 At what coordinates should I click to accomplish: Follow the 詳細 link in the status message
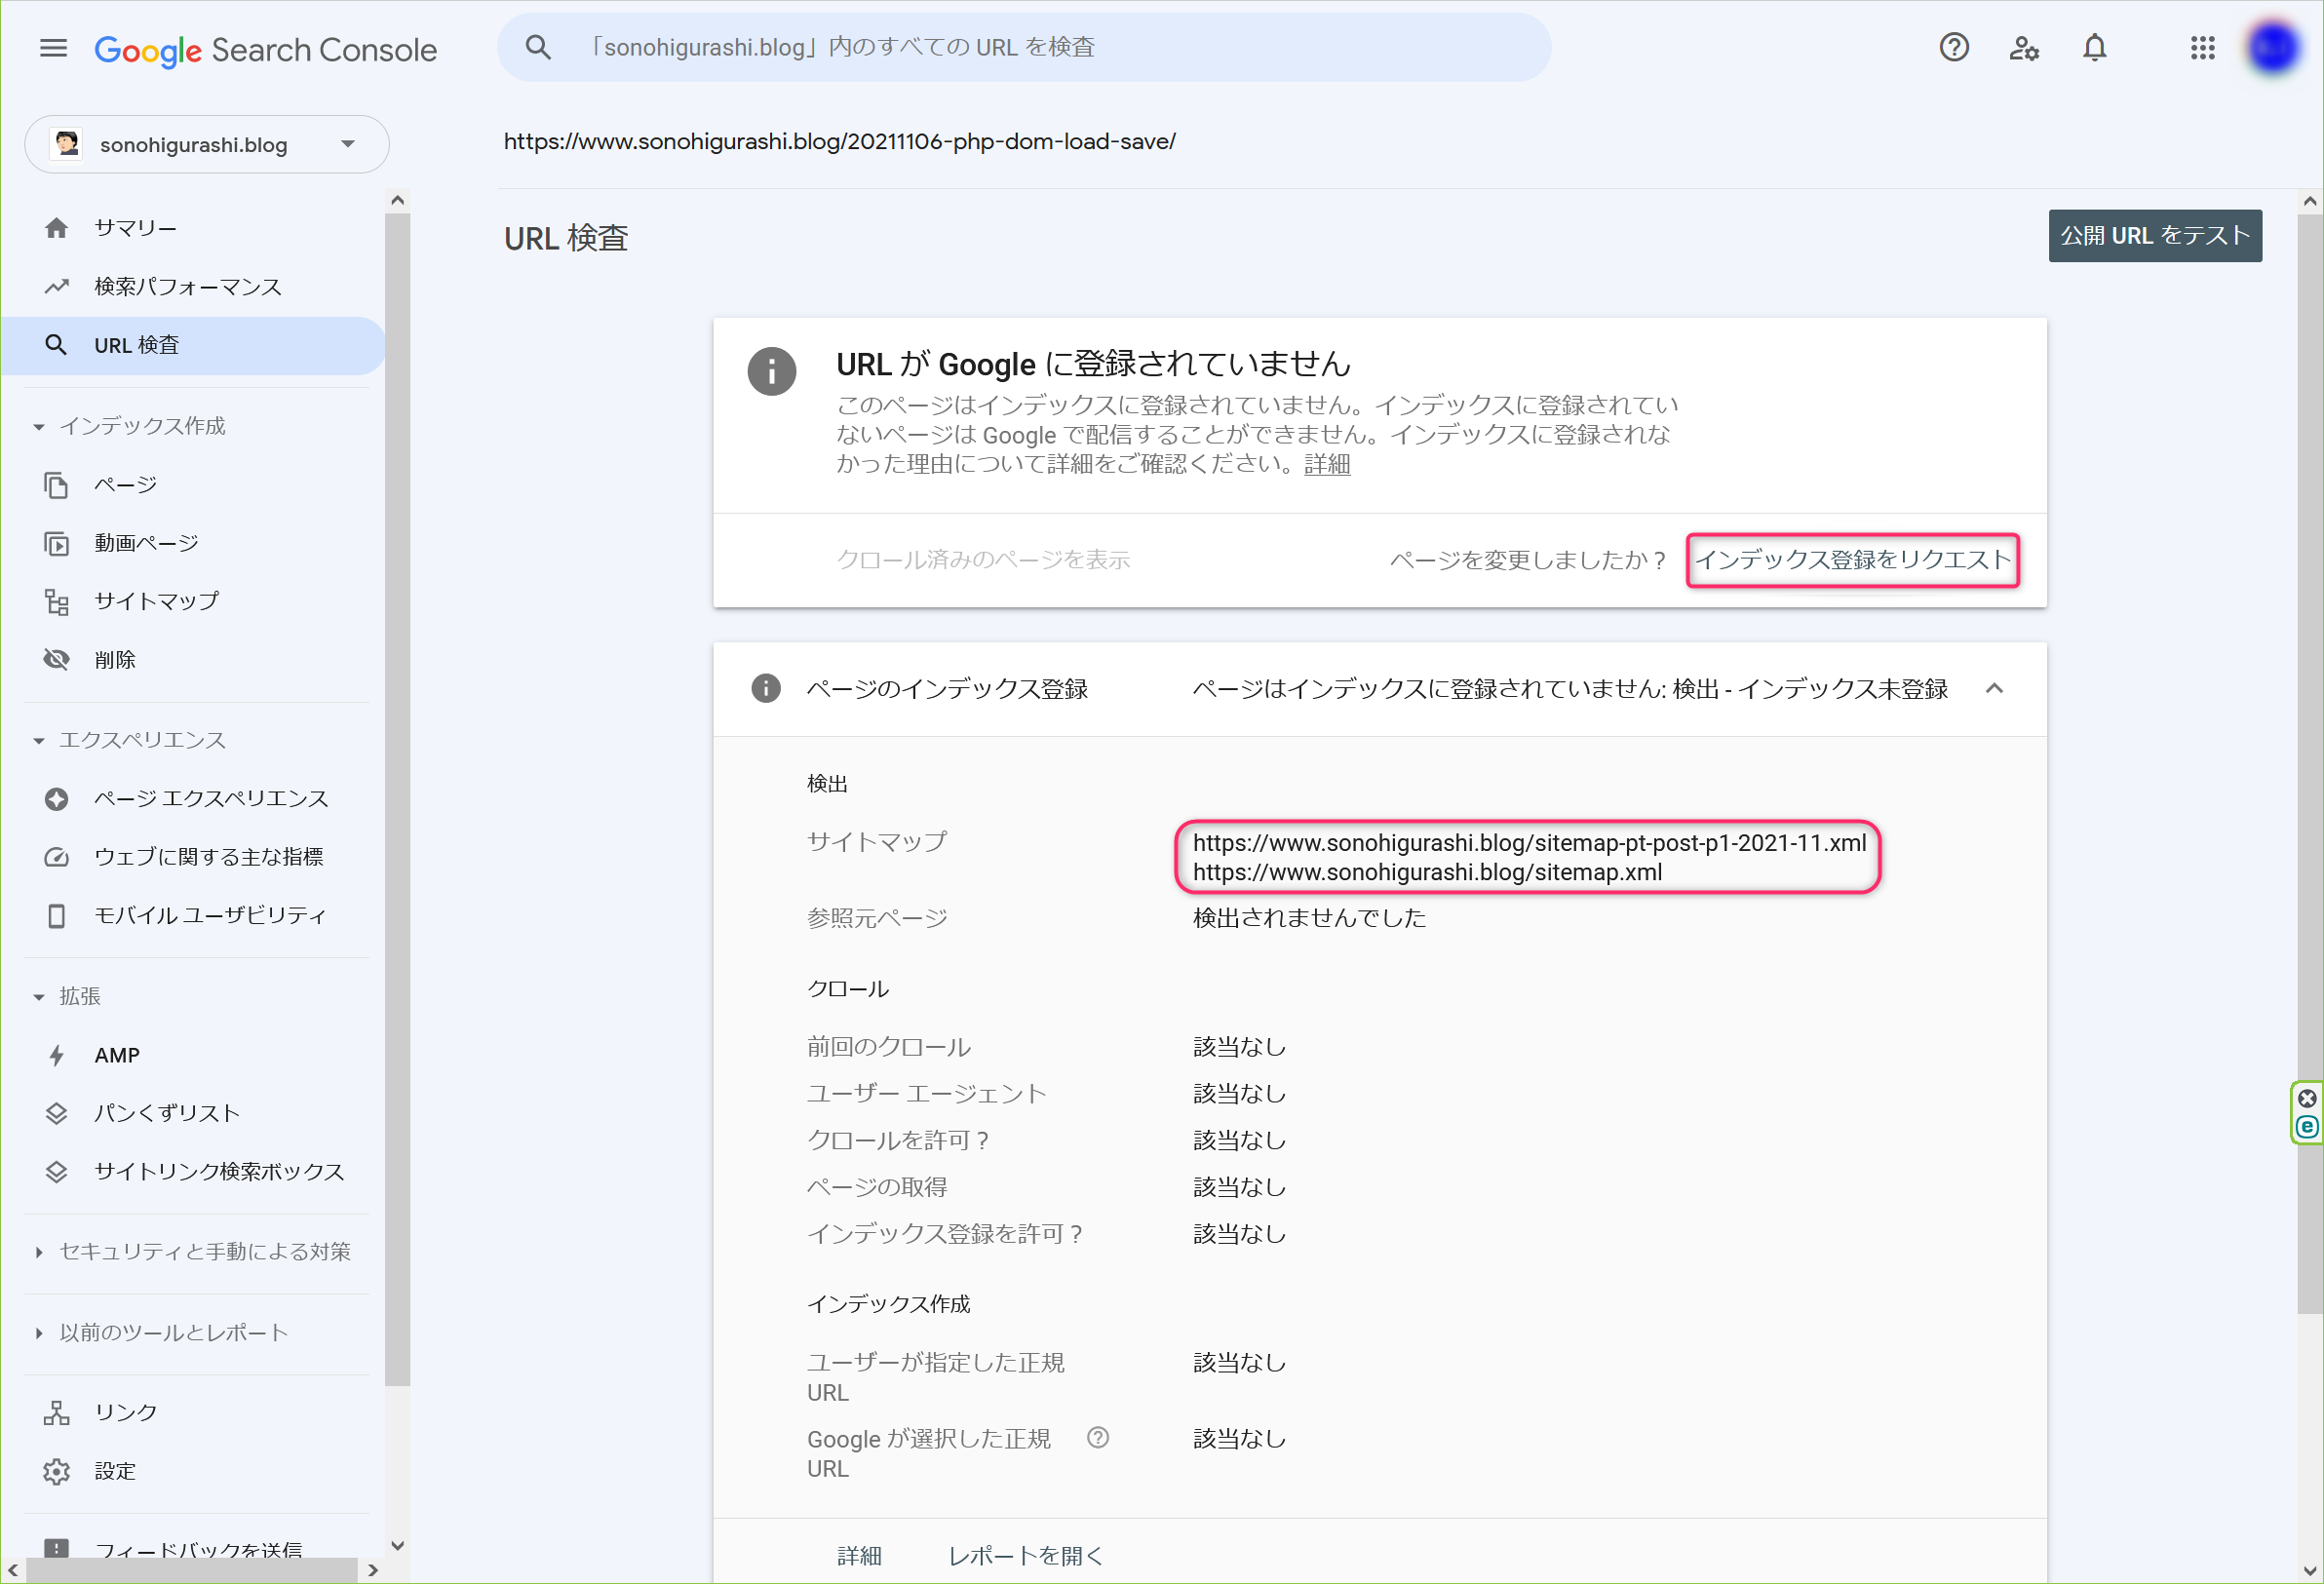[1326, 465]
